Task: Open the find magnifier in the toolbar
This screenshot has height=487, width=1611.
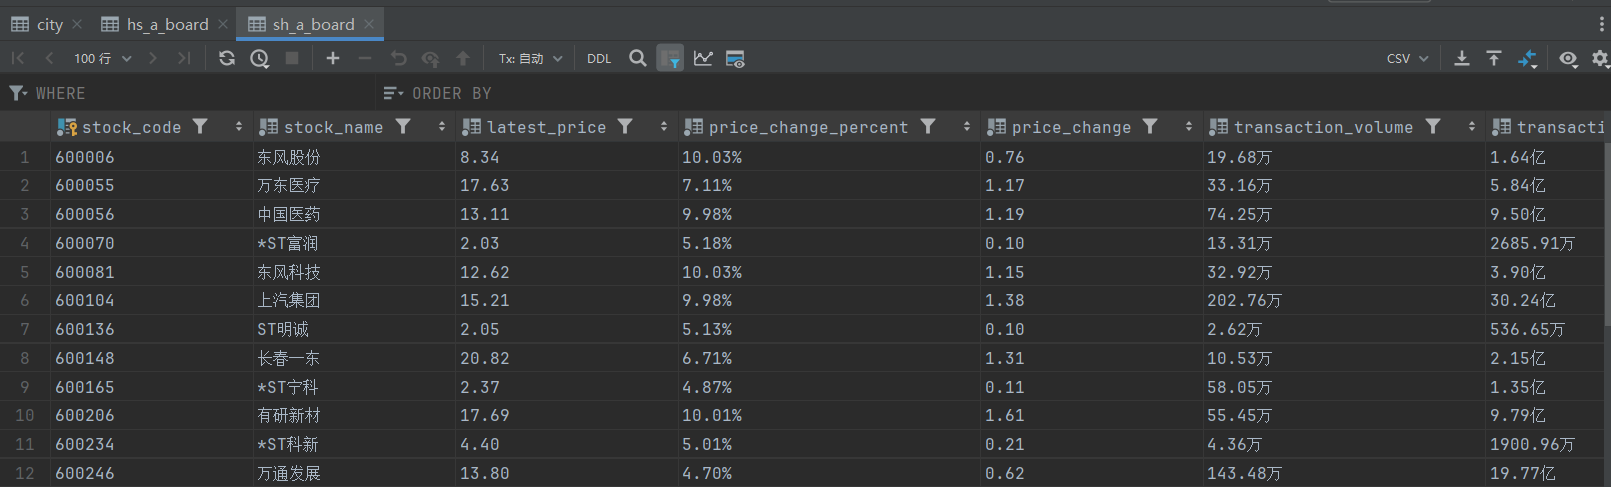Action: (637, 58)
